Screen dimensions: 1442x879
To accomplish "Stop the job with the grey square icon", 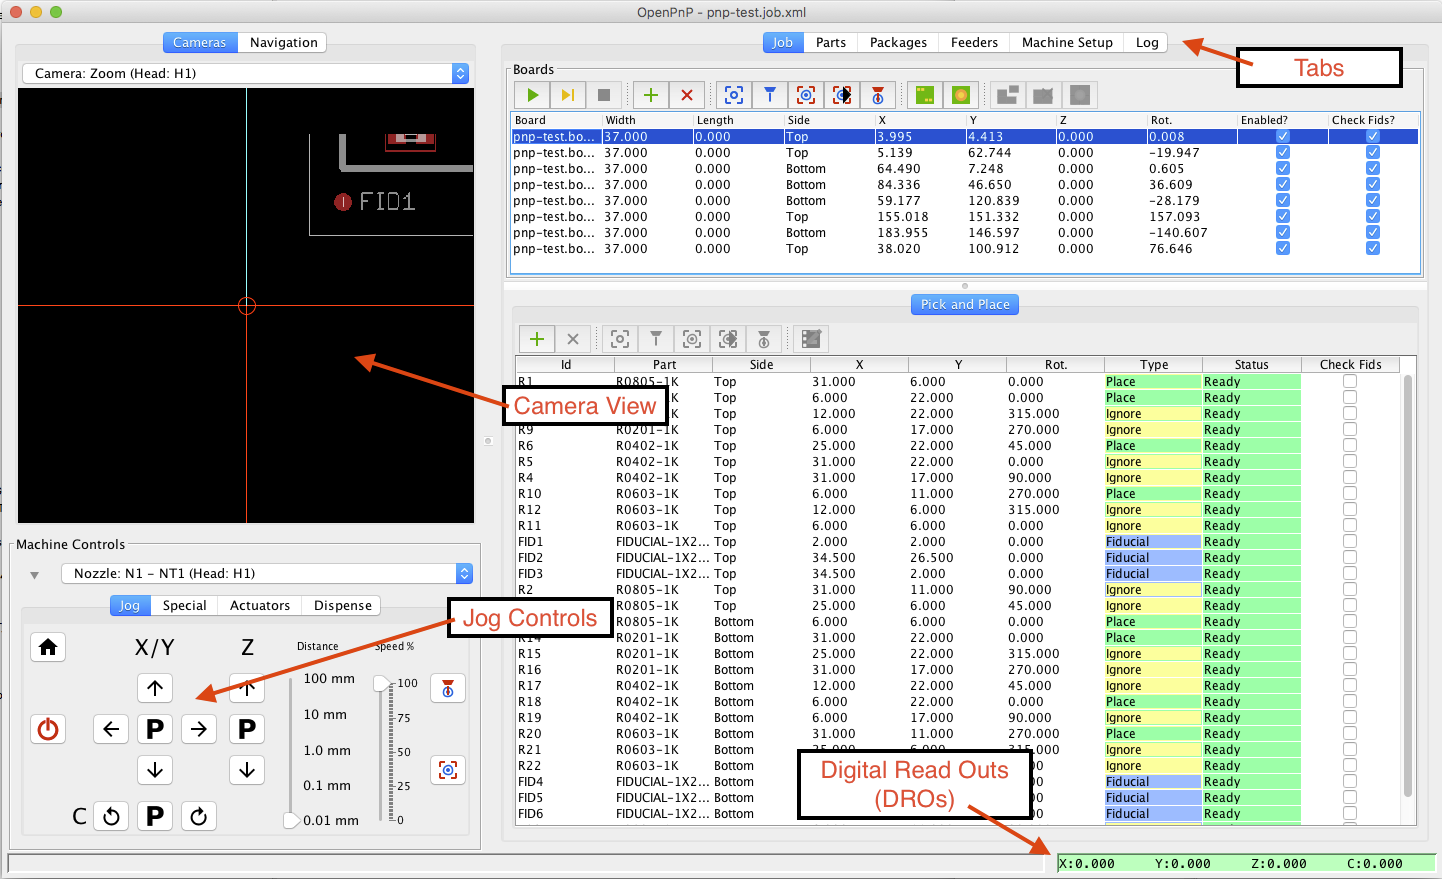I will point(603,95).
